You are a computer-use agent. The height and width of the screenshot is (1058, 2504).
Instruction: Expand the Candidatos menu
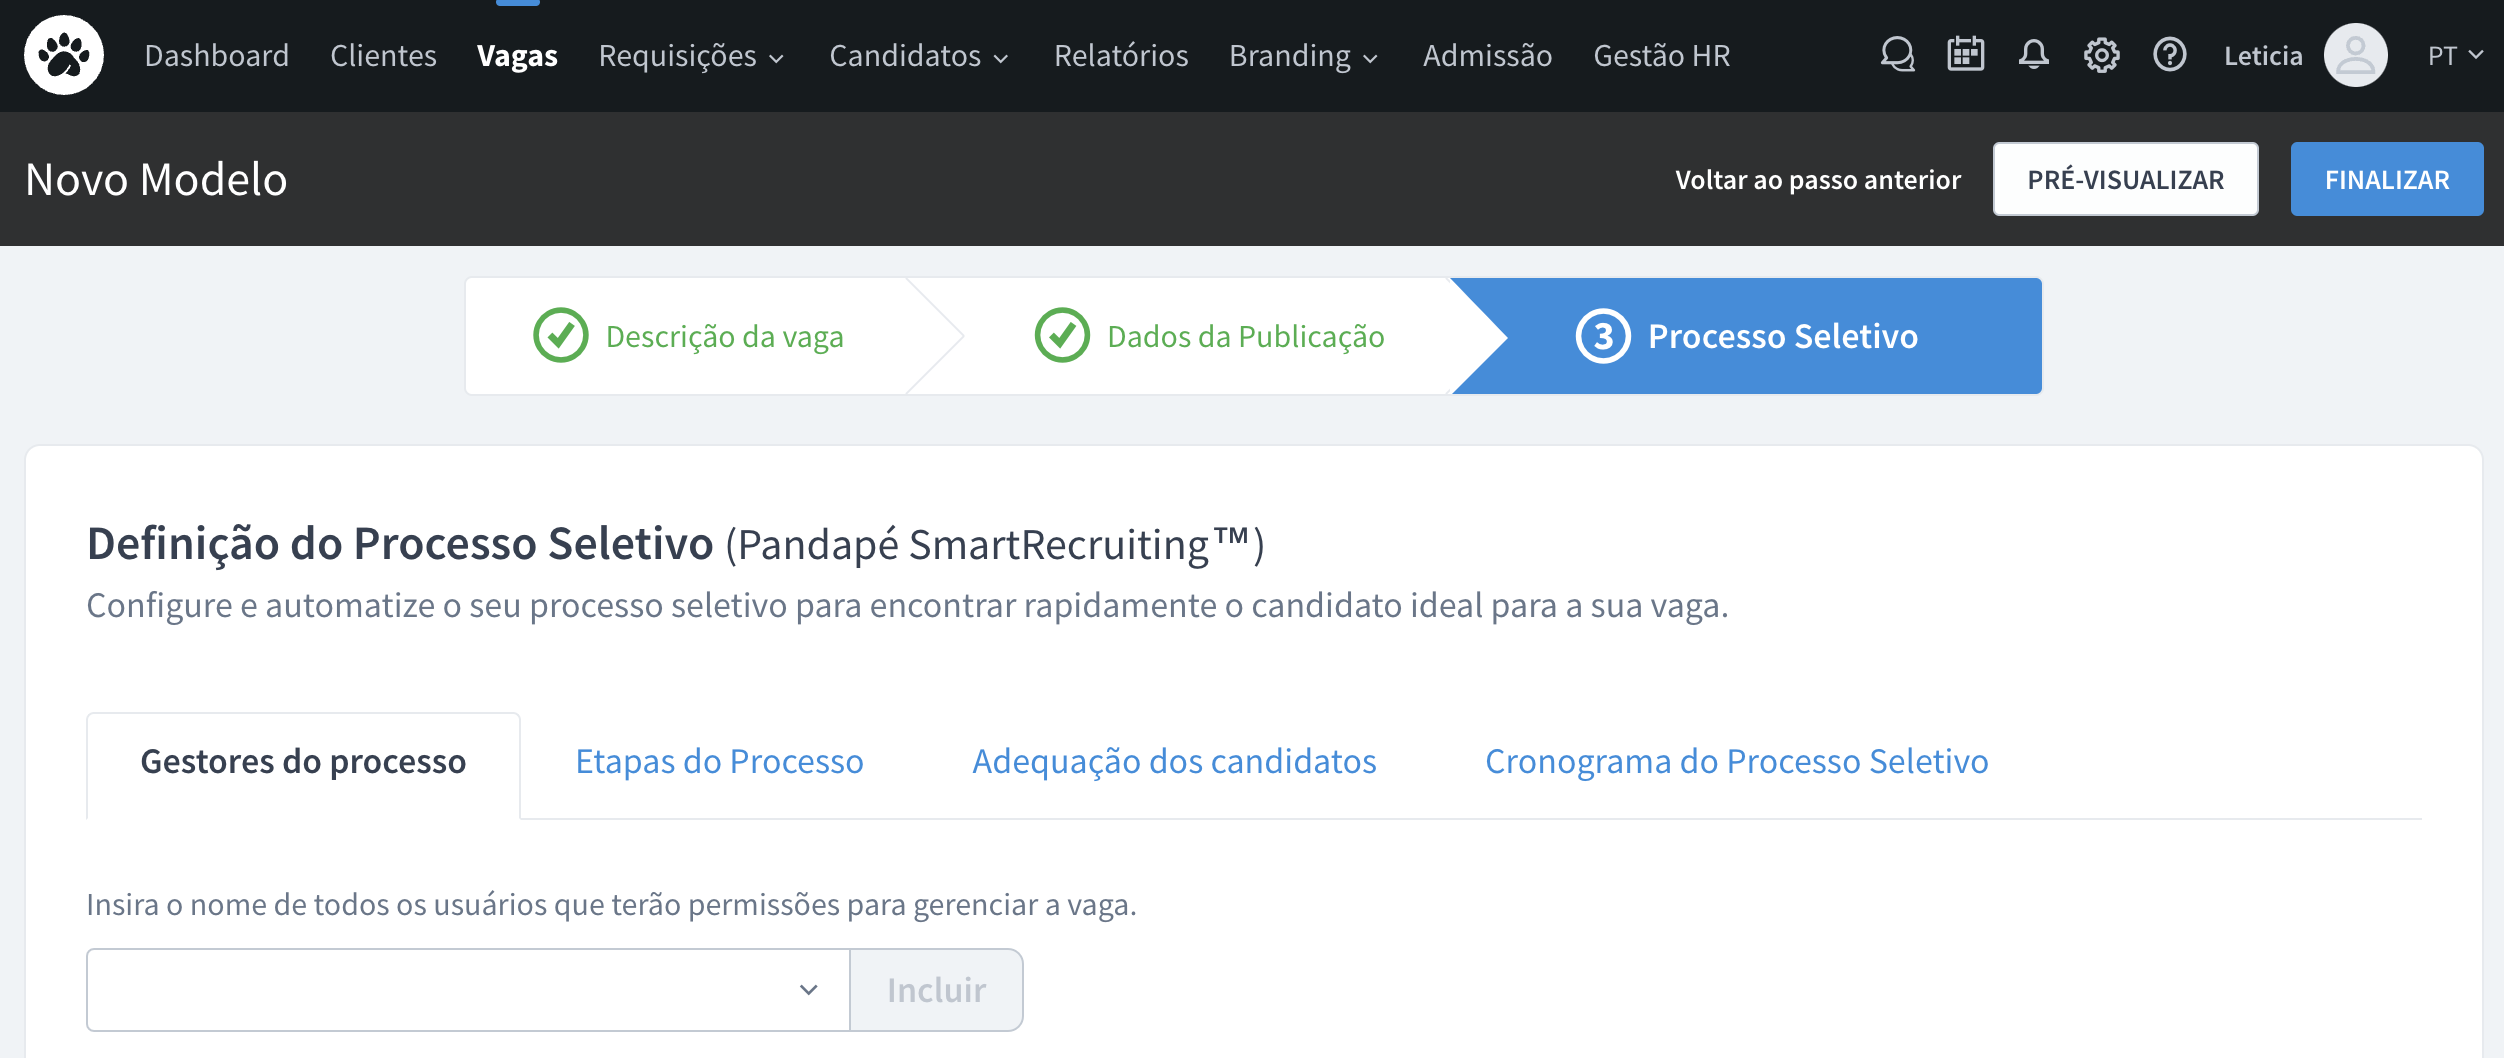(x=919, y=56)
